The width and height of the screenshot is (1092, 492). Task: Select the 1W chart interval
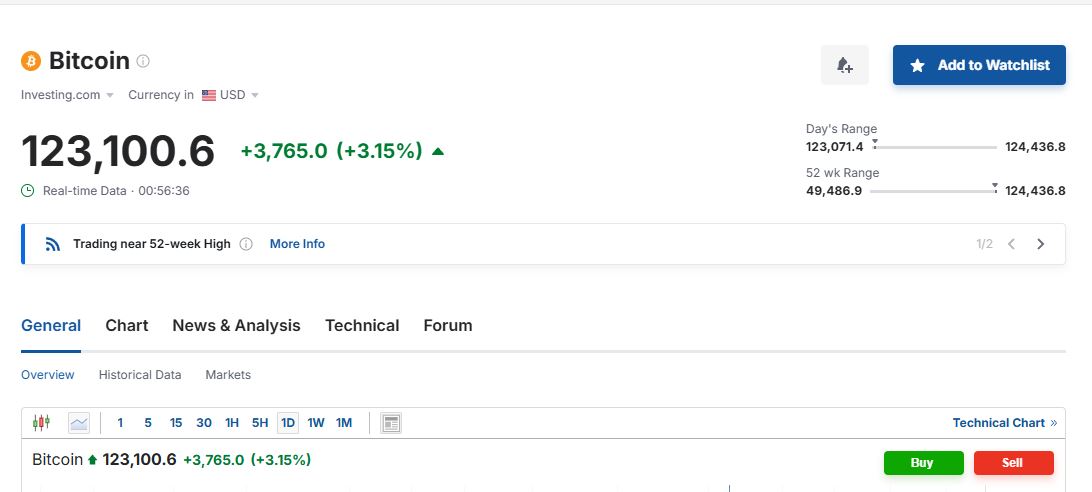[x=316, y=423]
